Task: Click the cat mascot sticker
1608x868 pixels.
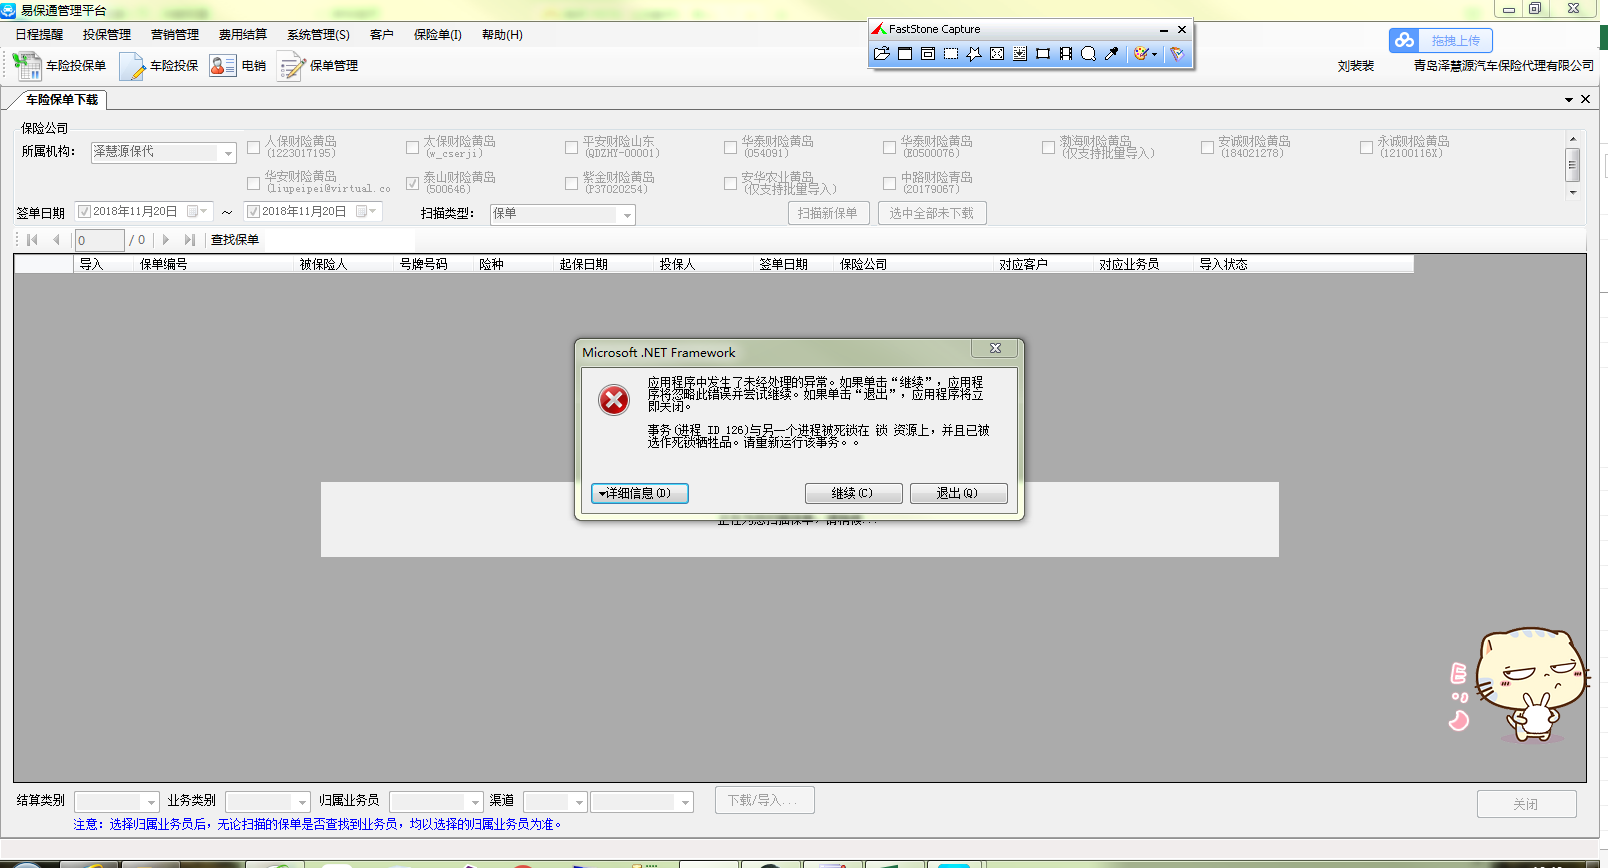Action: [x=1530, y=684]
